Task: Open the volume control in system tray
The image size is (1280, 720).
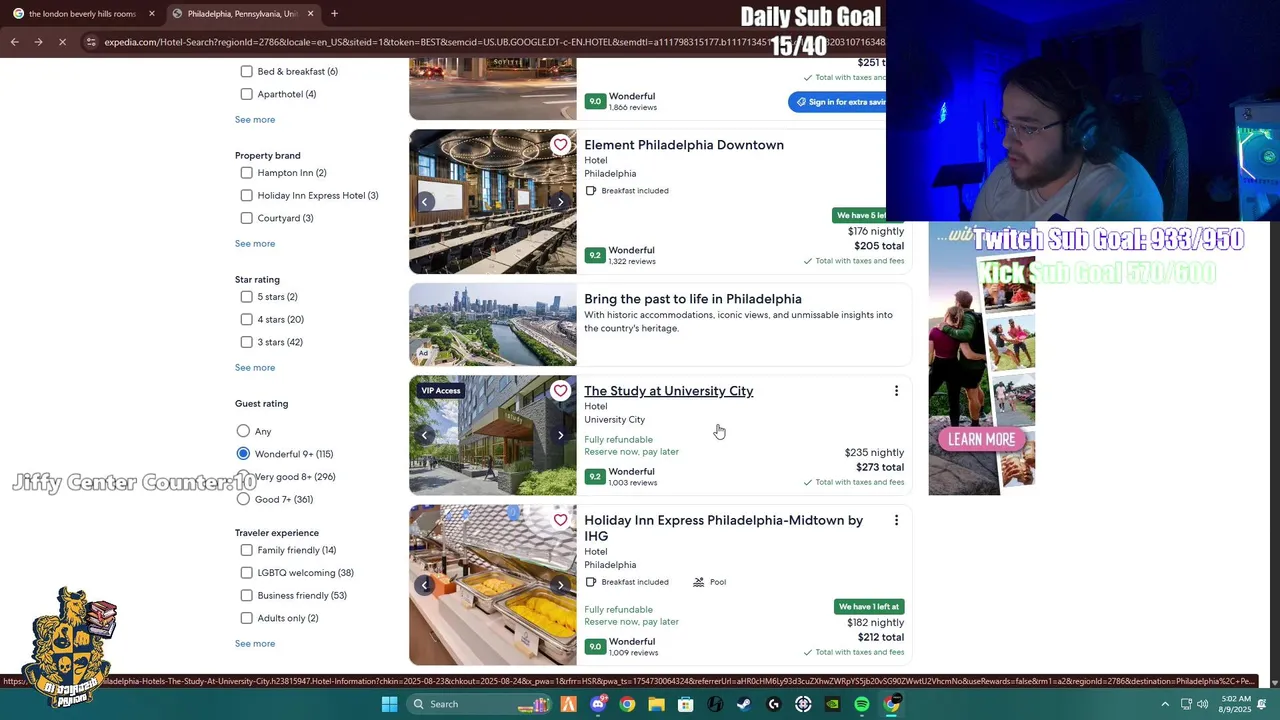Action: pyautogui.click(x=1202, y=704)
